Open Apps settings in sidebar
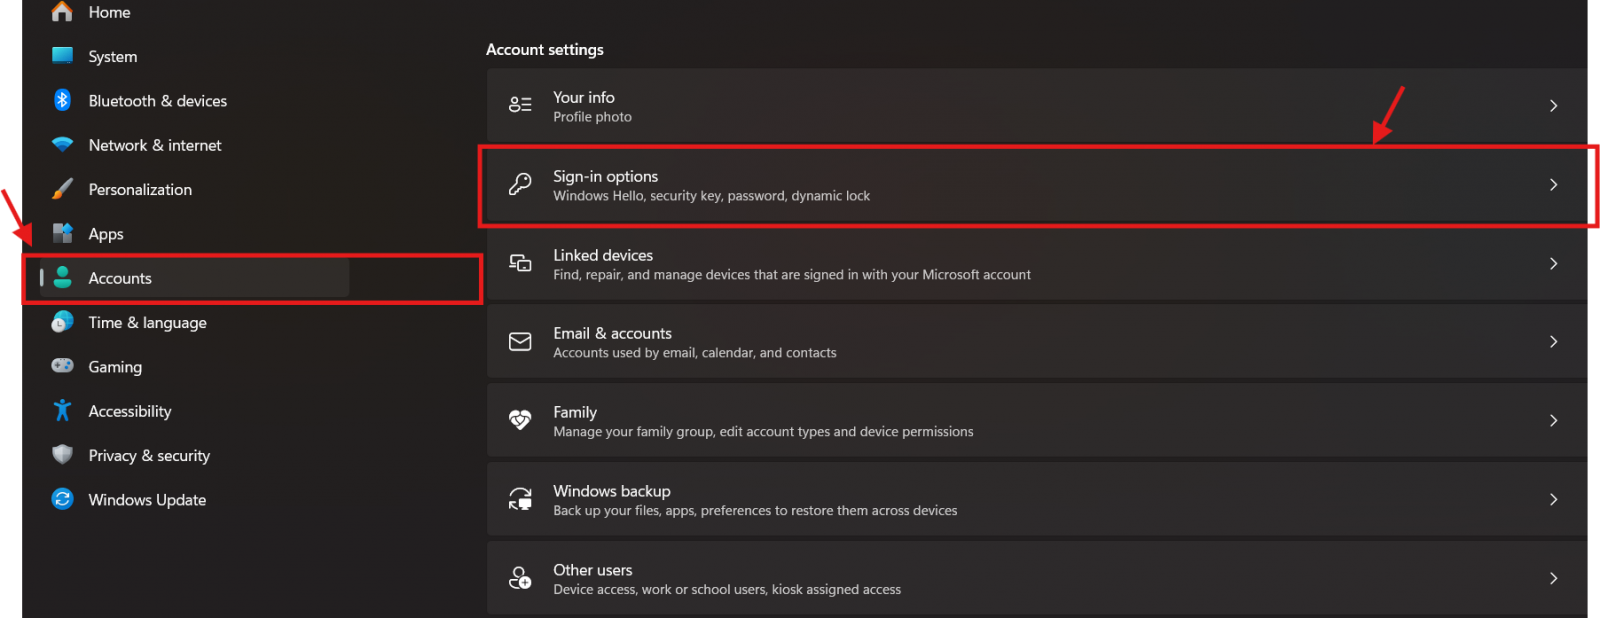Image resolution: width=1600 pixels, height=618 pixels. click(x=106, y=234)
